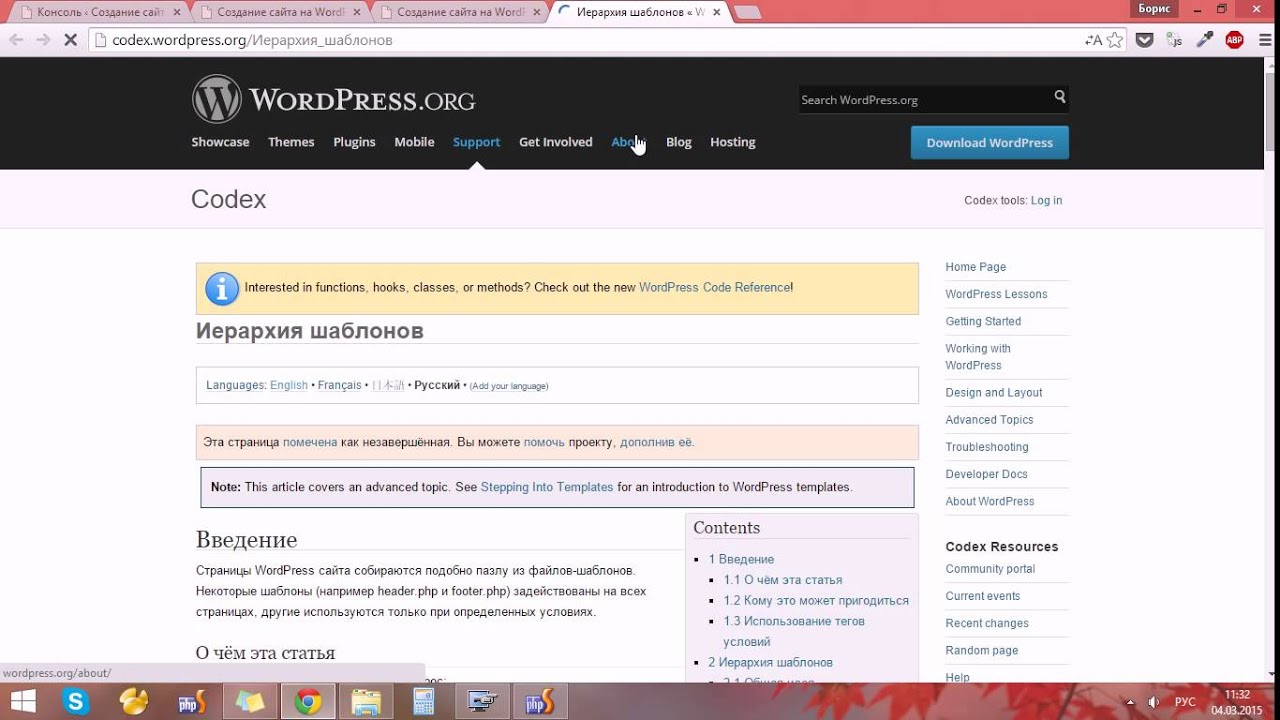Show hidden tray icons arrow
The image size is (1280, 720).
click(x=1131, y=702)
